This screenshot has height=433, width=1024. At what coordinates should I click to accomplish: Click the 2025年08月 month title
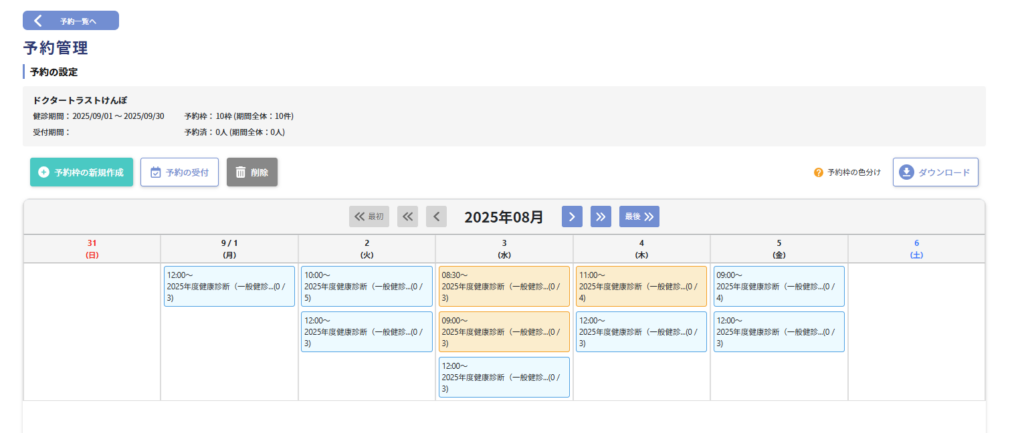pos(504,216)
